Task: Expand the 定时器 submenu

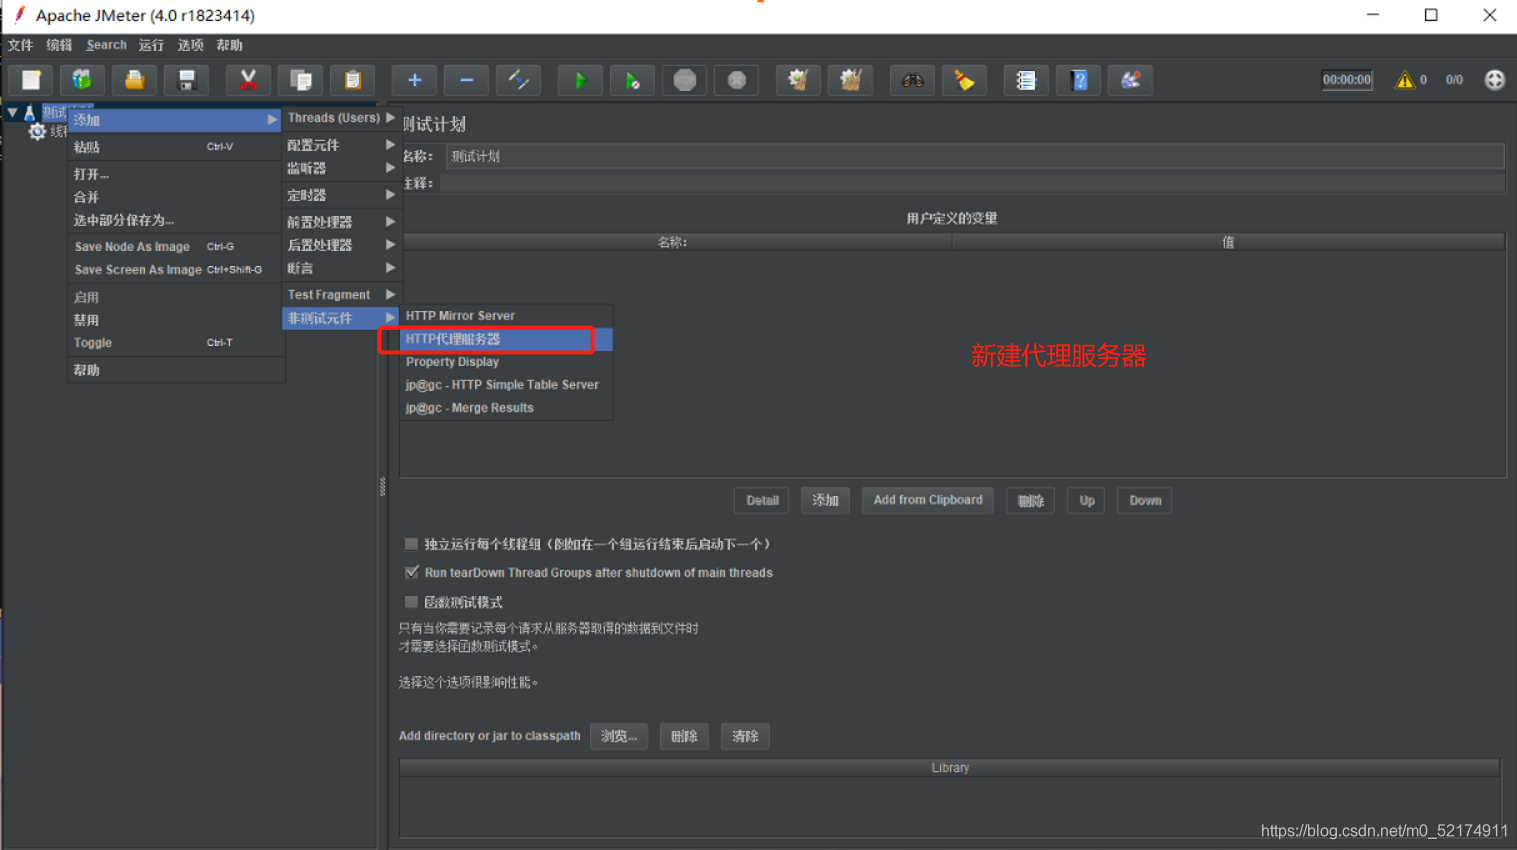Action: [341, 195]
